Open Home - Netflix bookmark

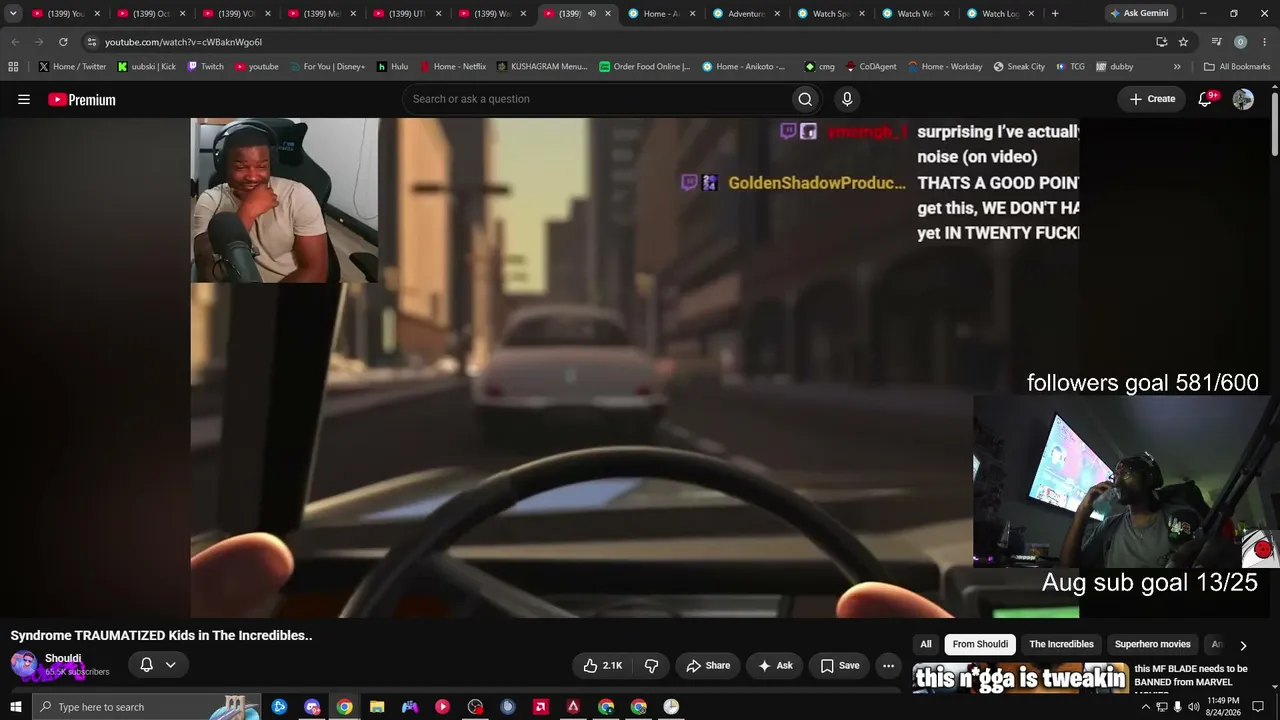point(453,66)
